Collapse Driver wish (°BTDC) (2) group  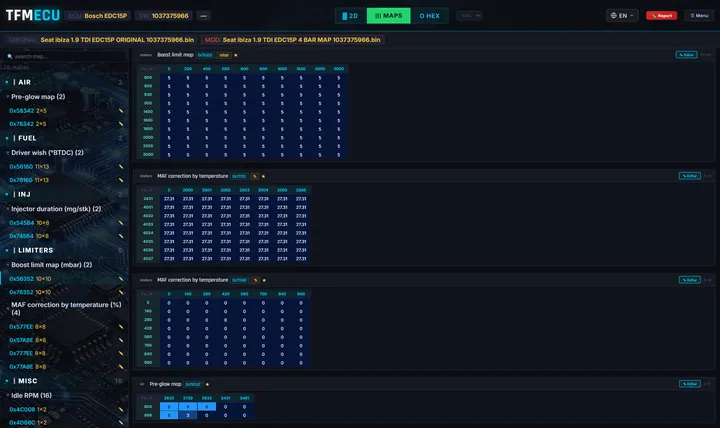click(x=8, y=153)
